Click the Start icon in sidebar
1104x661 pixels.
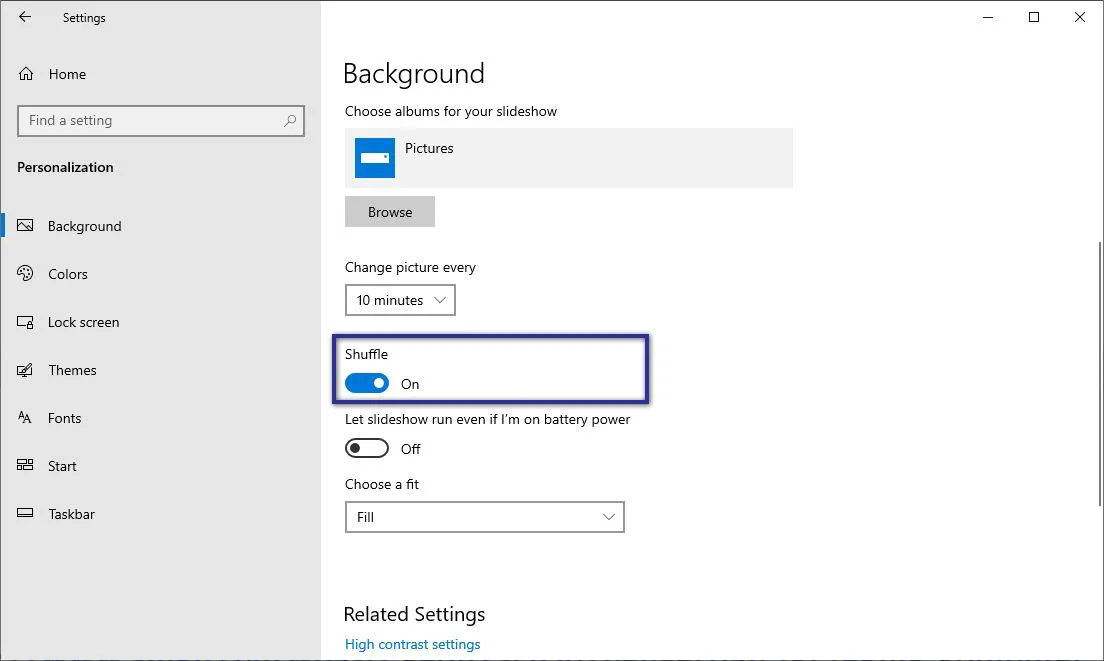pyautogui.click(x=26, y=466)
